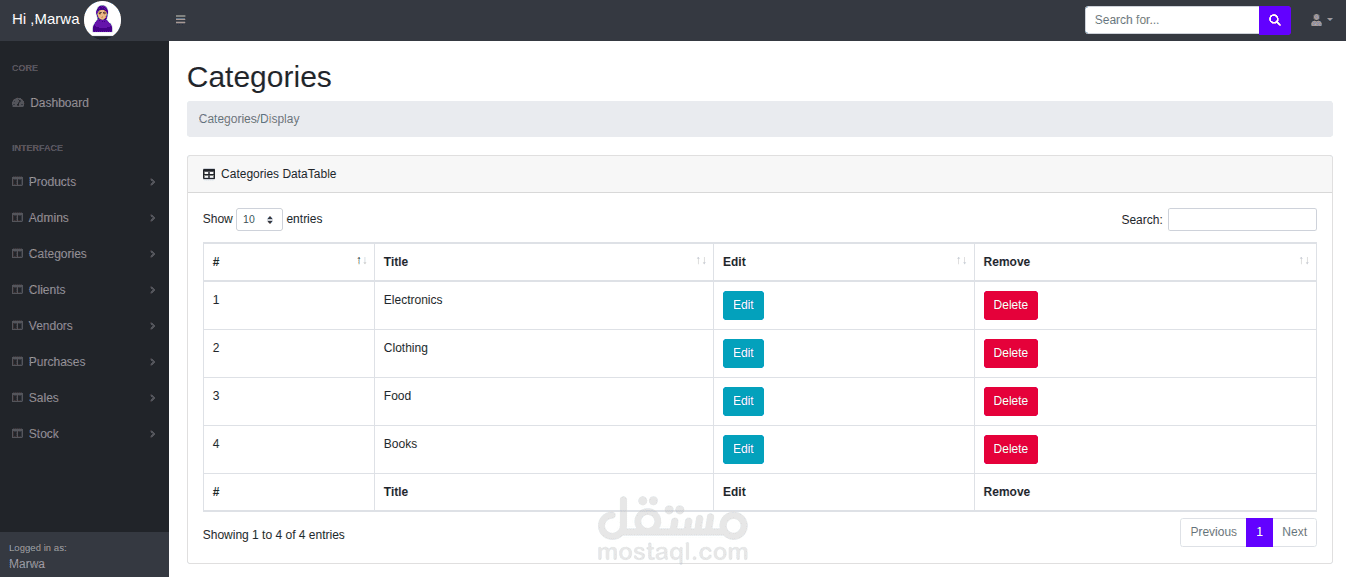Image resolution: width=1346 pixels, height=577 pixels.
Task: Sort by the Title column arrows
Action: tap(701, 261)
